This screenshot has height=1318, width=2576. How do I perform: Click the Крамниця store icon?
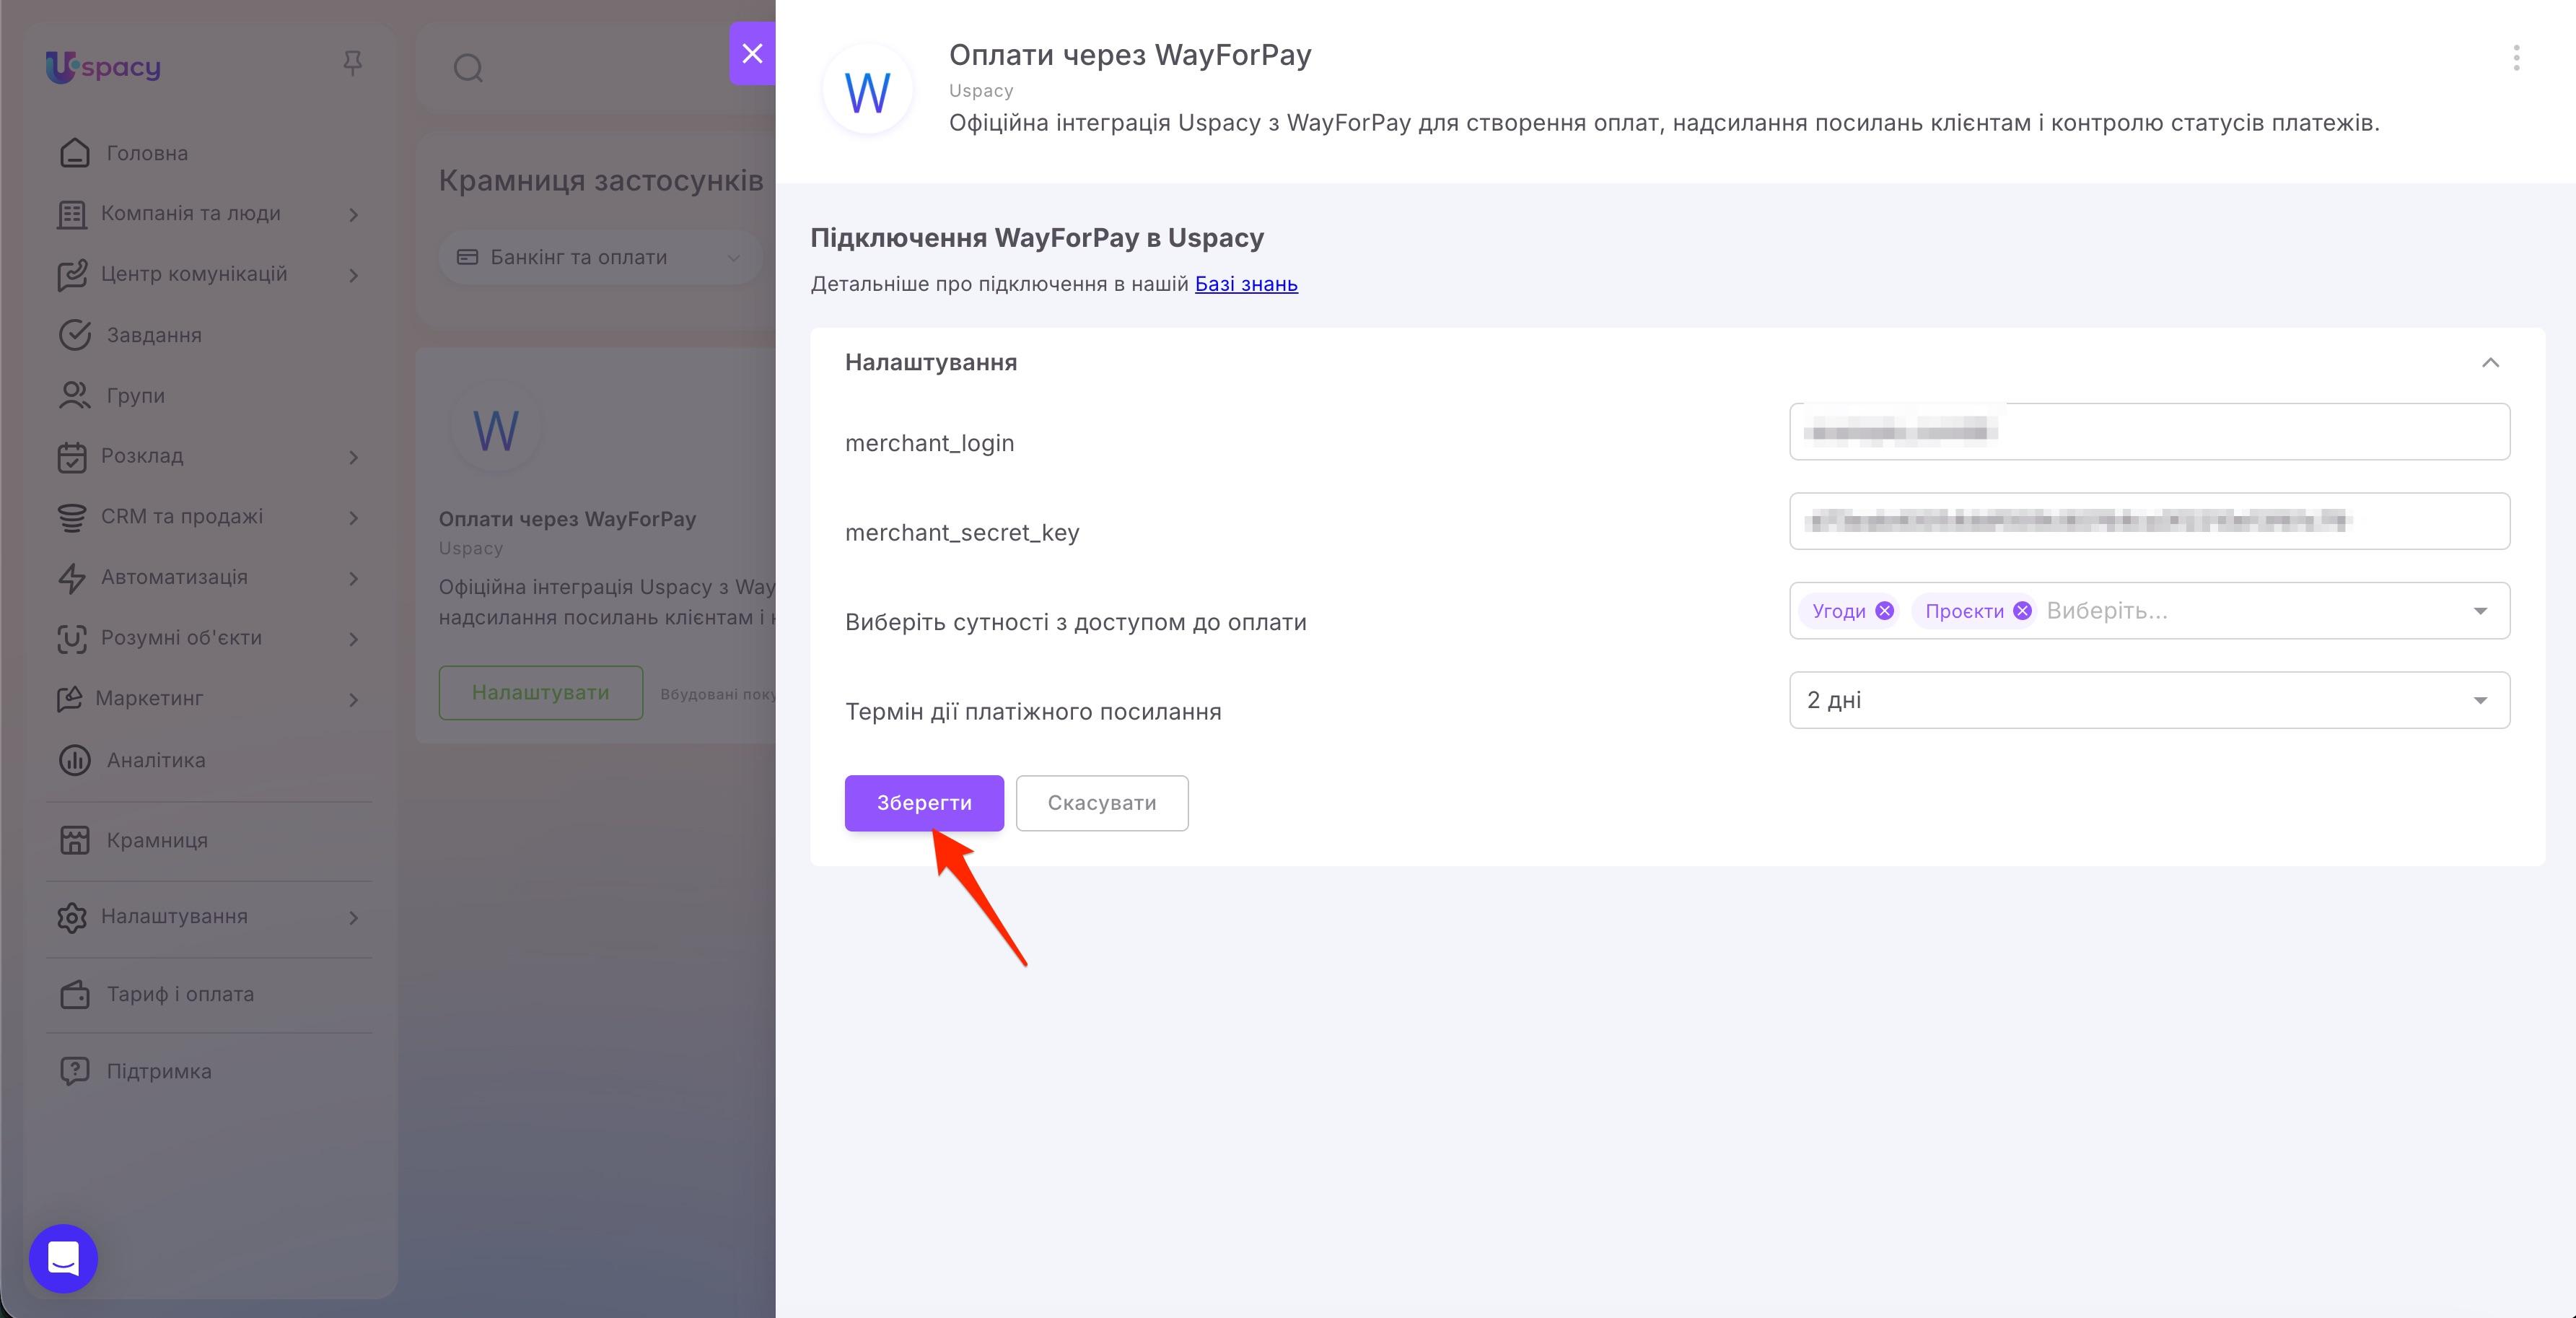[x=74, y=840]
